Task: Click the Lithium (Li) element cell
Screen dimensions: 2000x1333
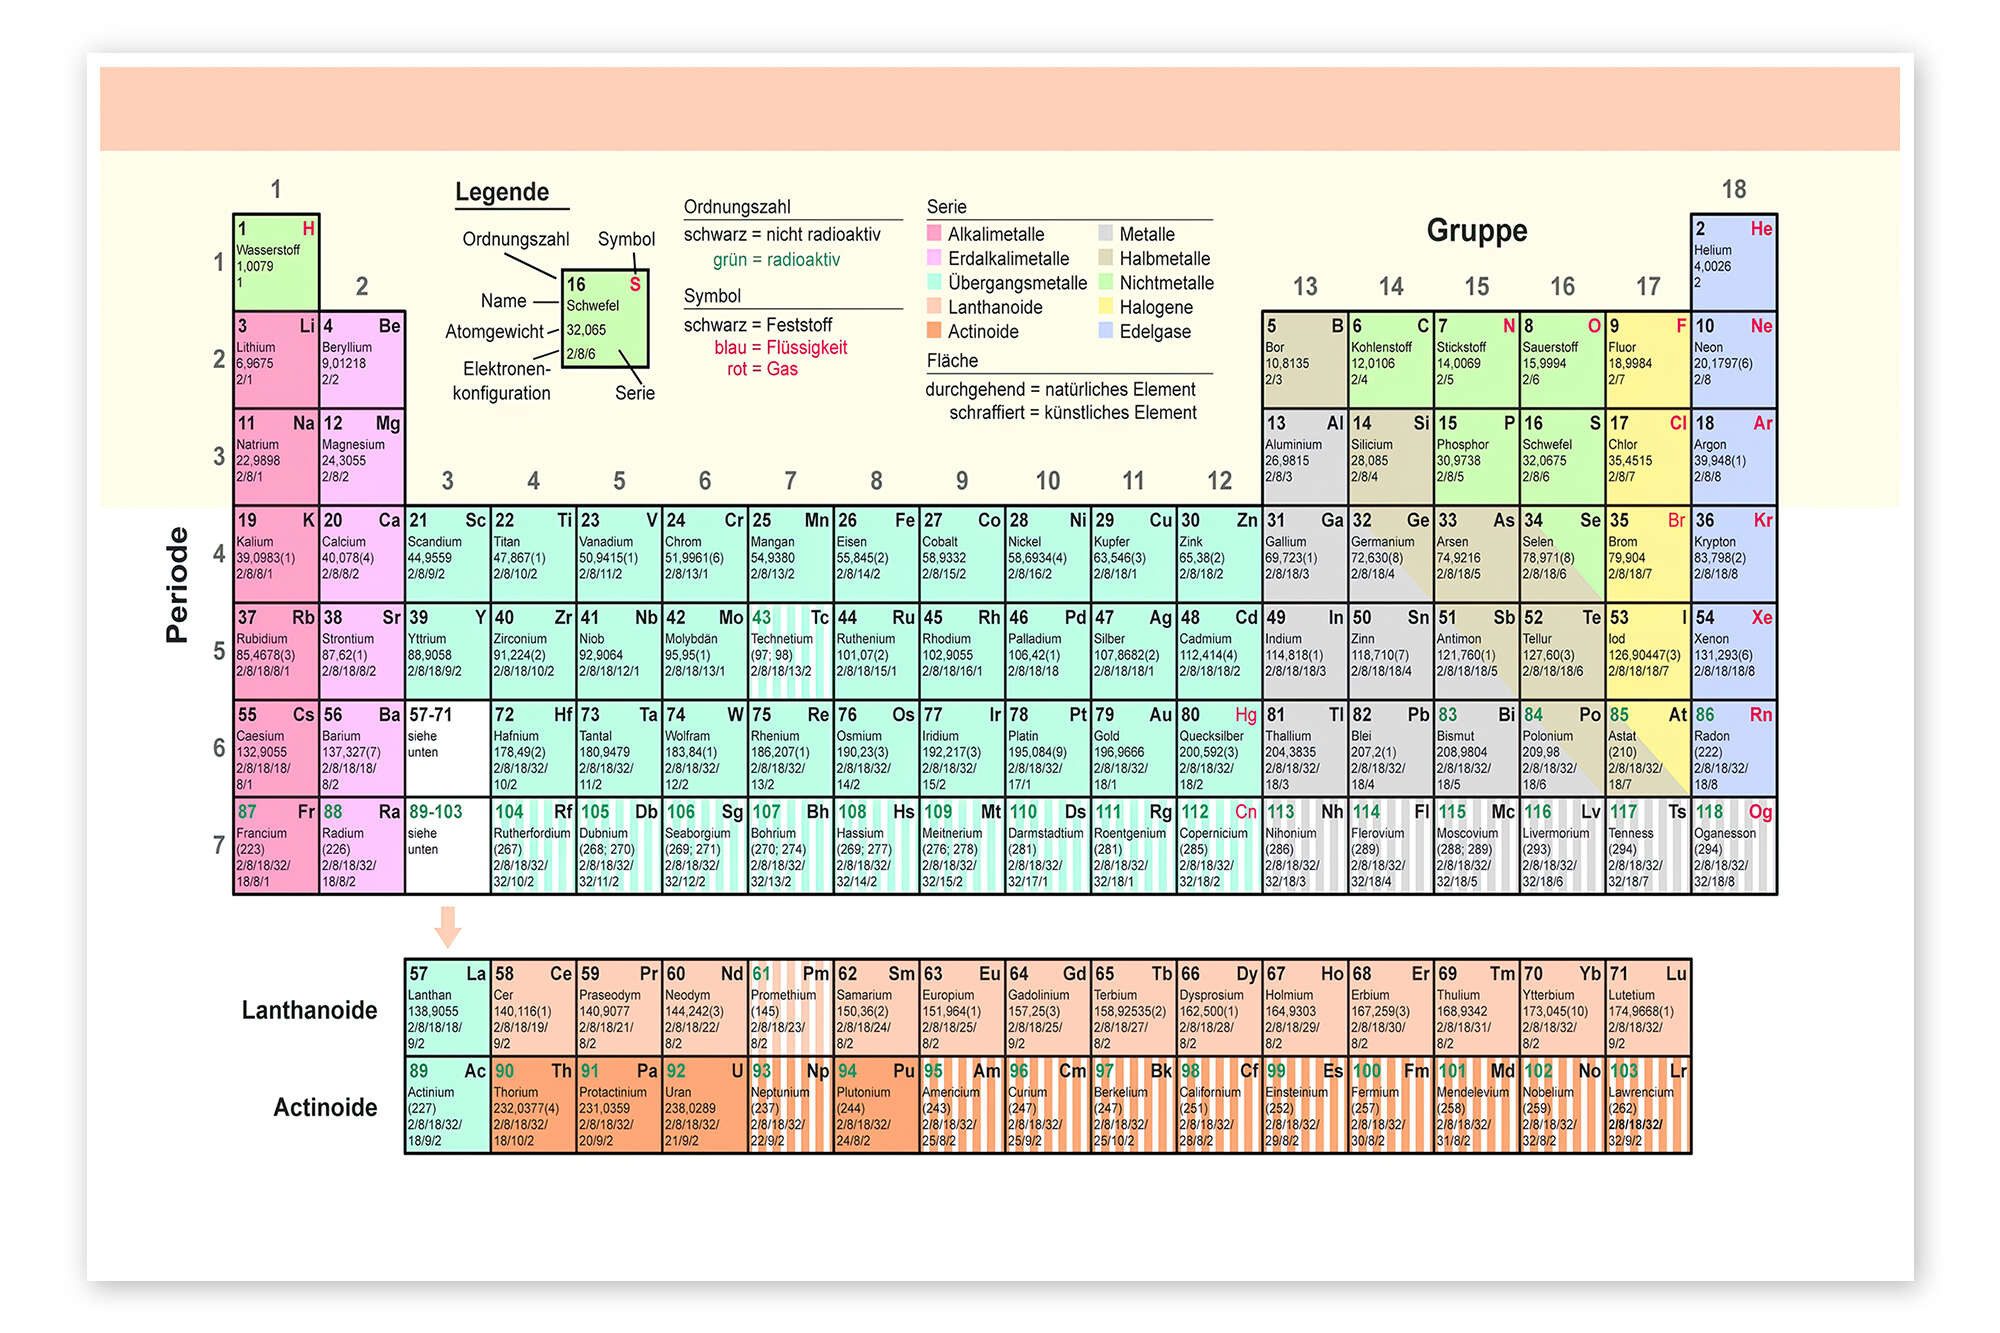Action: 276,359
